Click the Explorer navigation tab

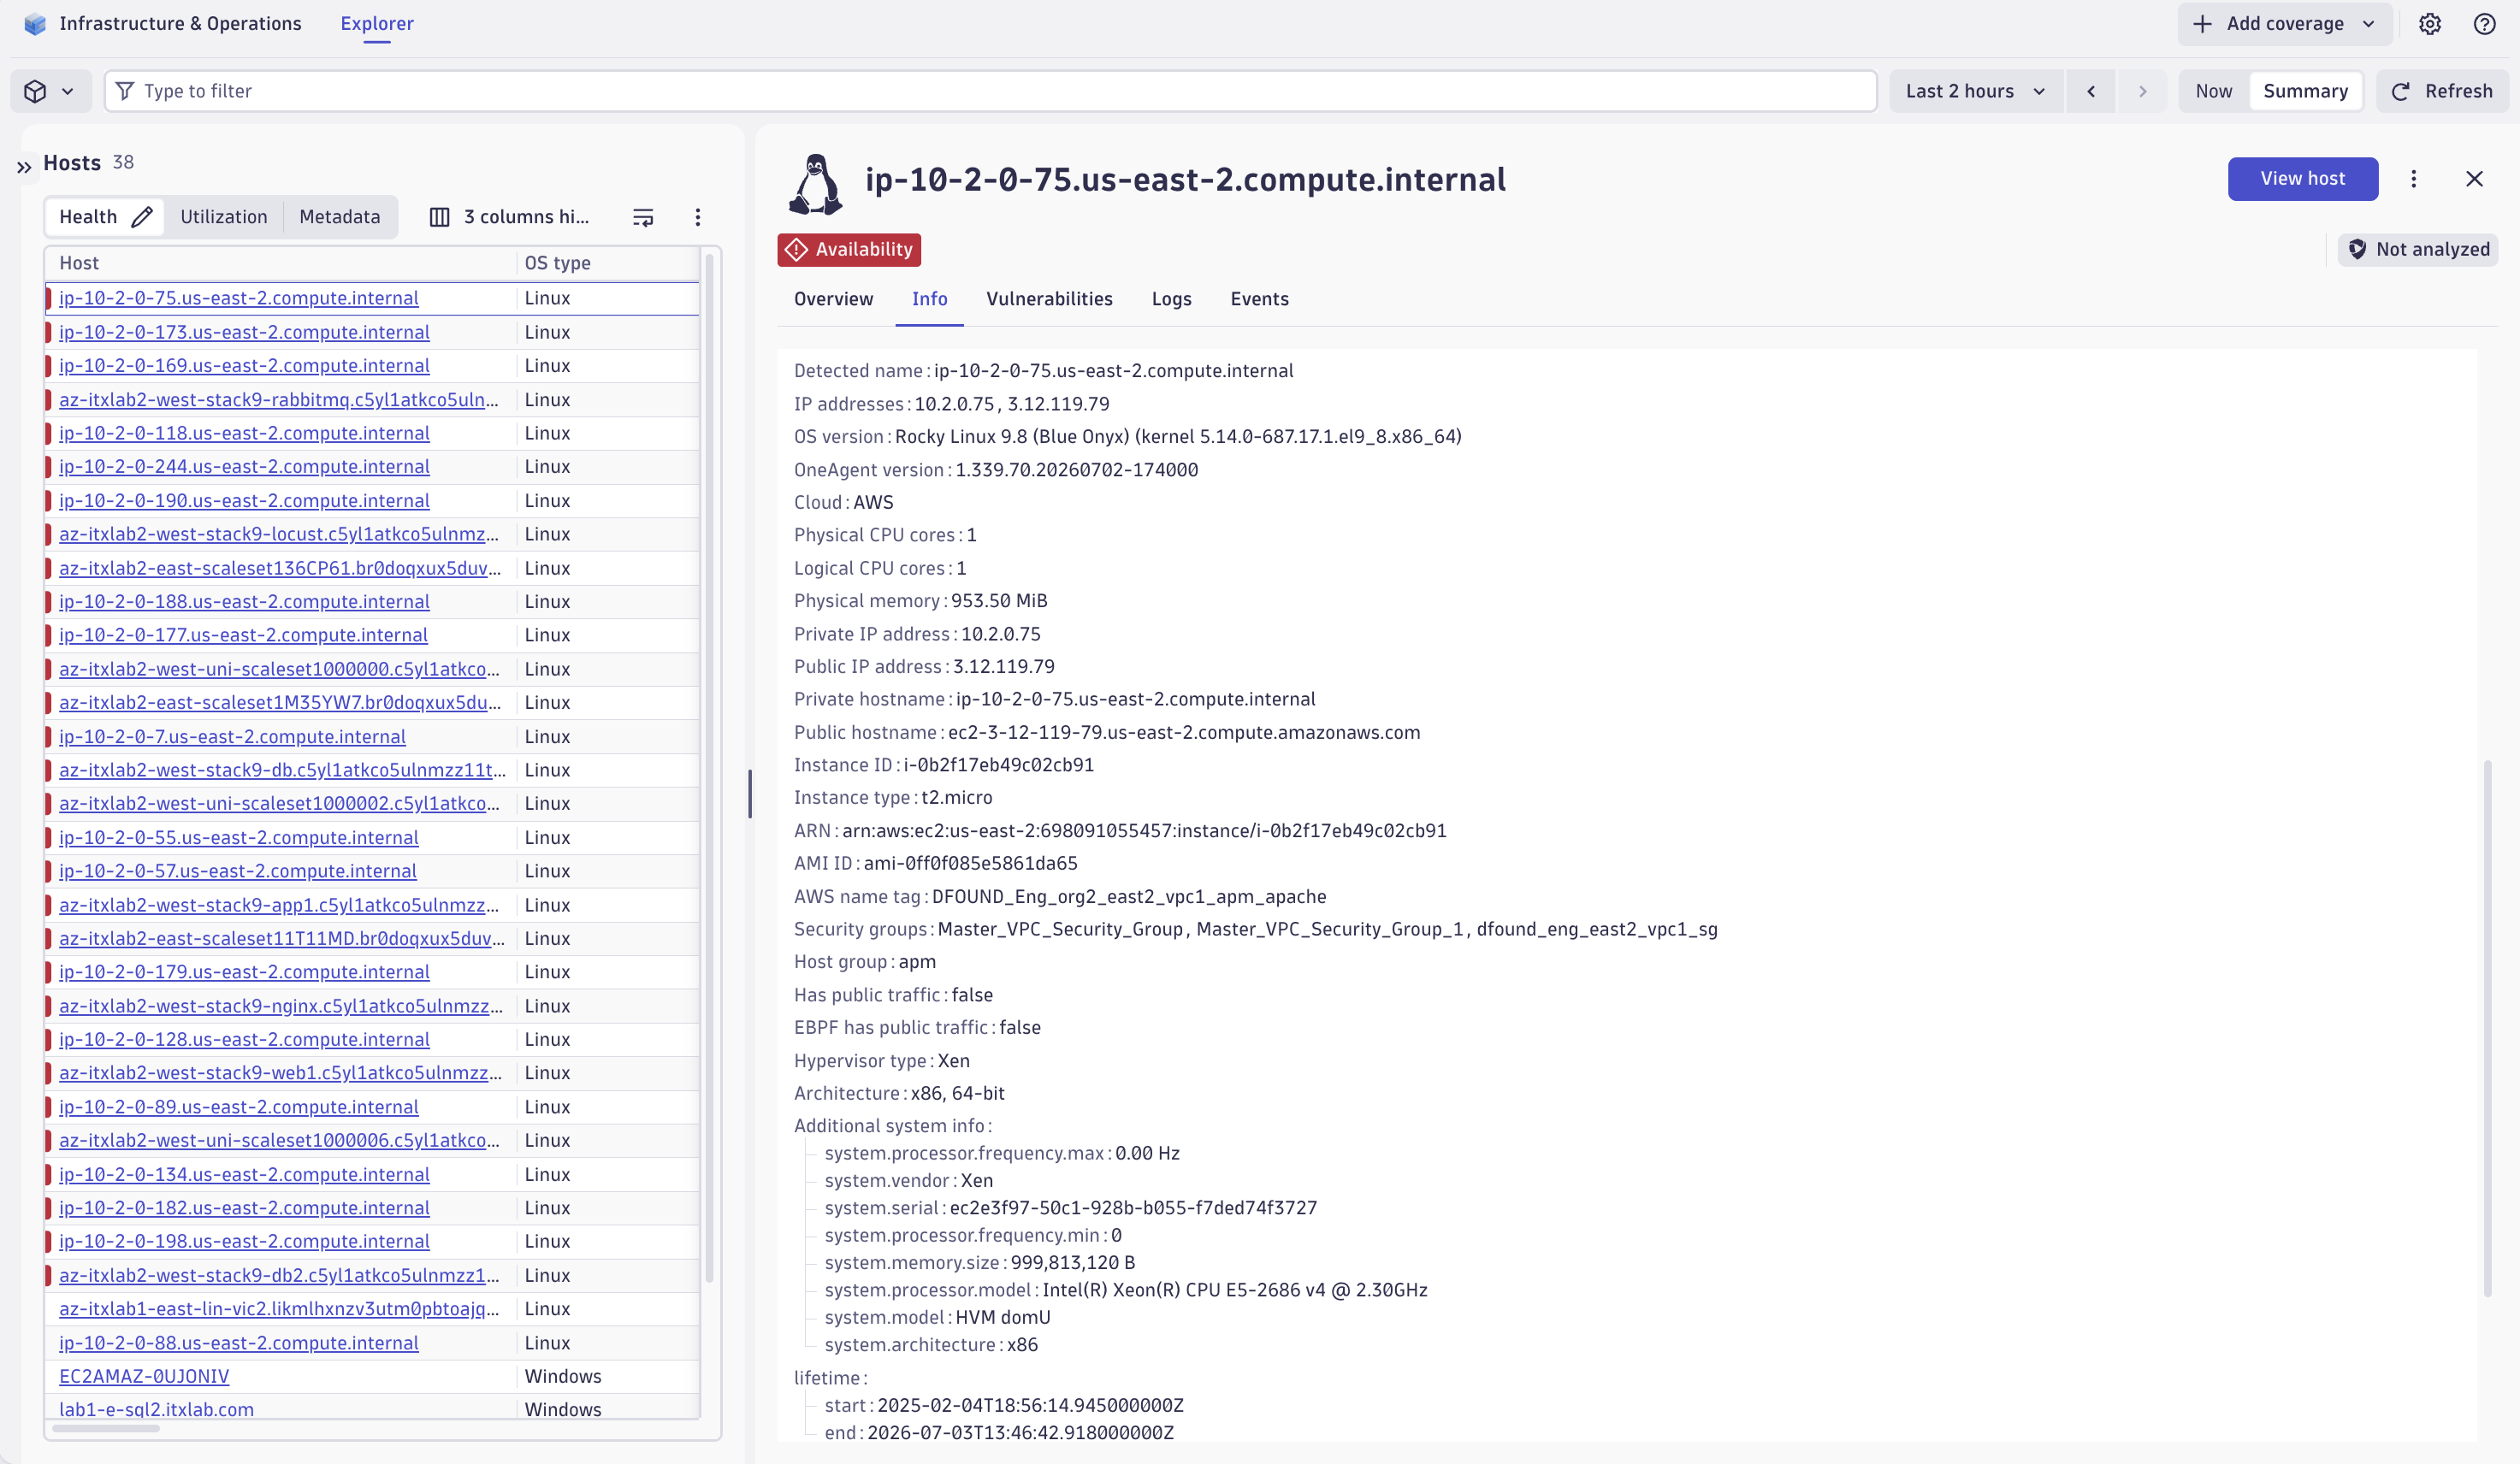377,24
